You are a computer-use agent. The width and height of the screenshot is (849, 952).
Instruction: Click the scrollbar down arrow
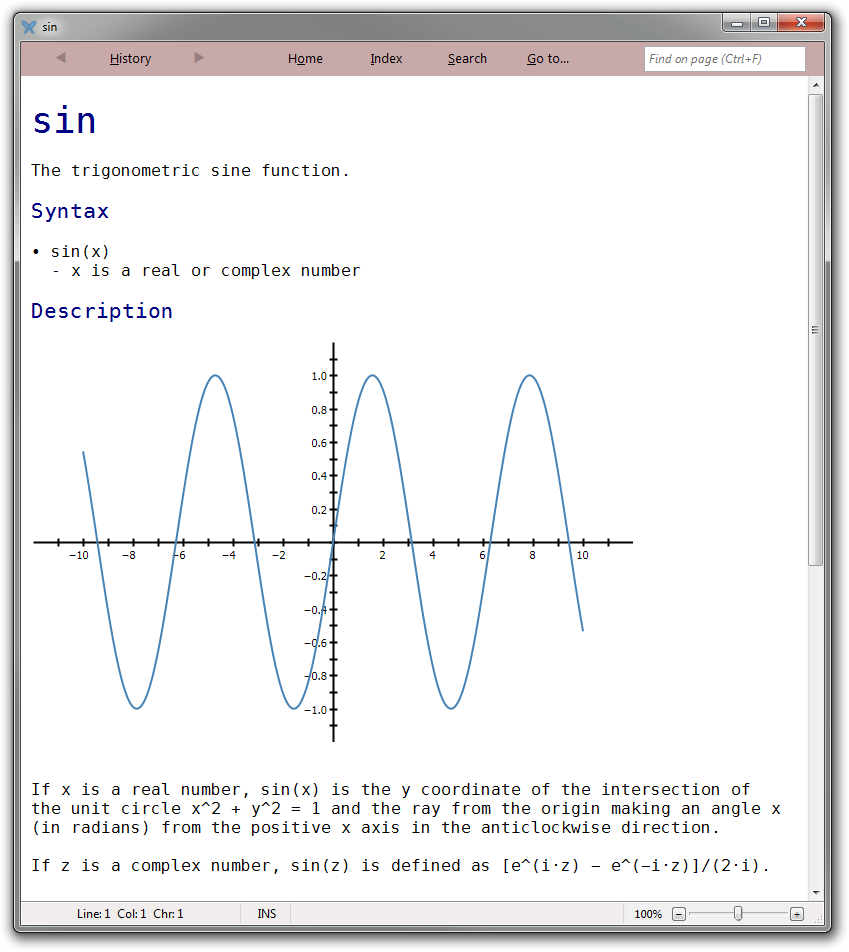tap(816, 891)
